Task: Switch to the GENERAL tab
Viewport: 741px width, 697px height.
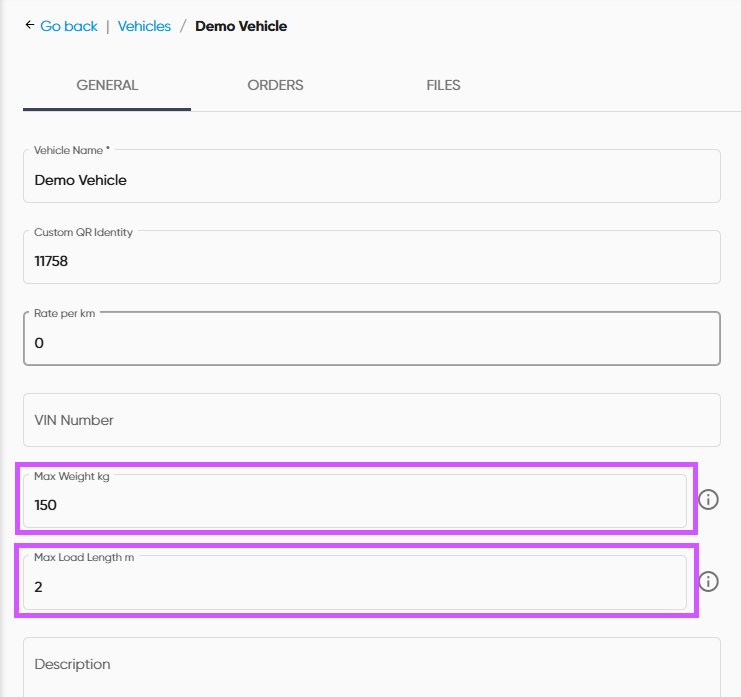Action: point(107,86)
